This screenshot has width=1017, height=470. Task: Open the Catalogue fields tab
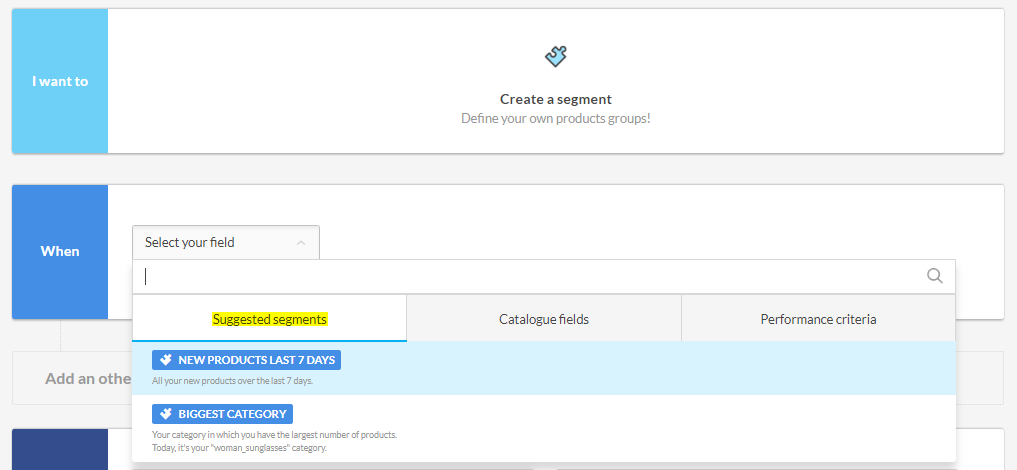coord(543,319)
